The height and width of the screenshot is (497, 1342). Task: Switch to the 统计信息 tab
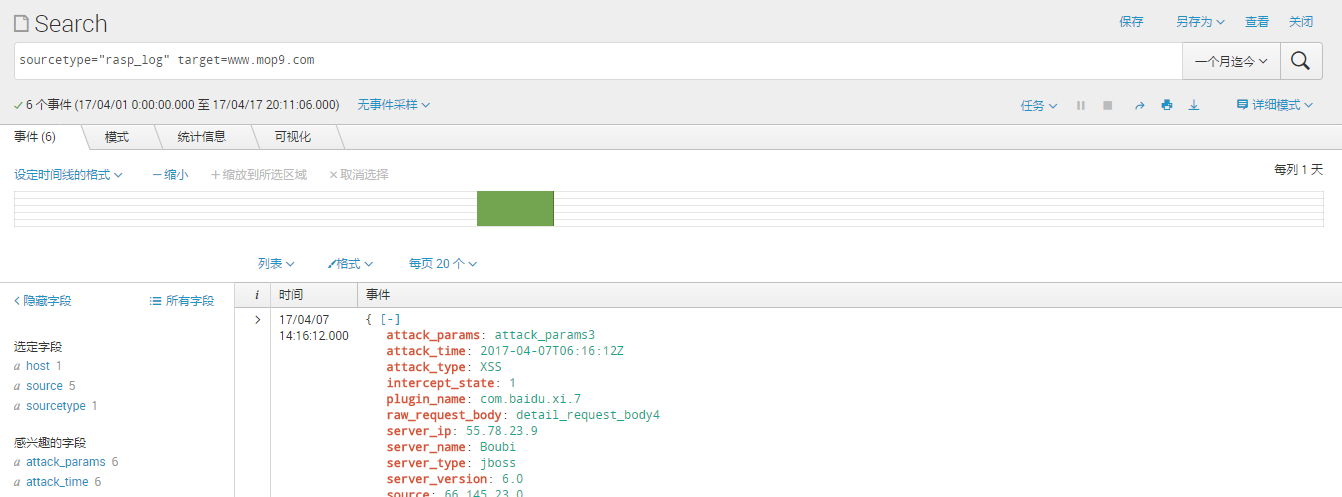tap(201, 137)
